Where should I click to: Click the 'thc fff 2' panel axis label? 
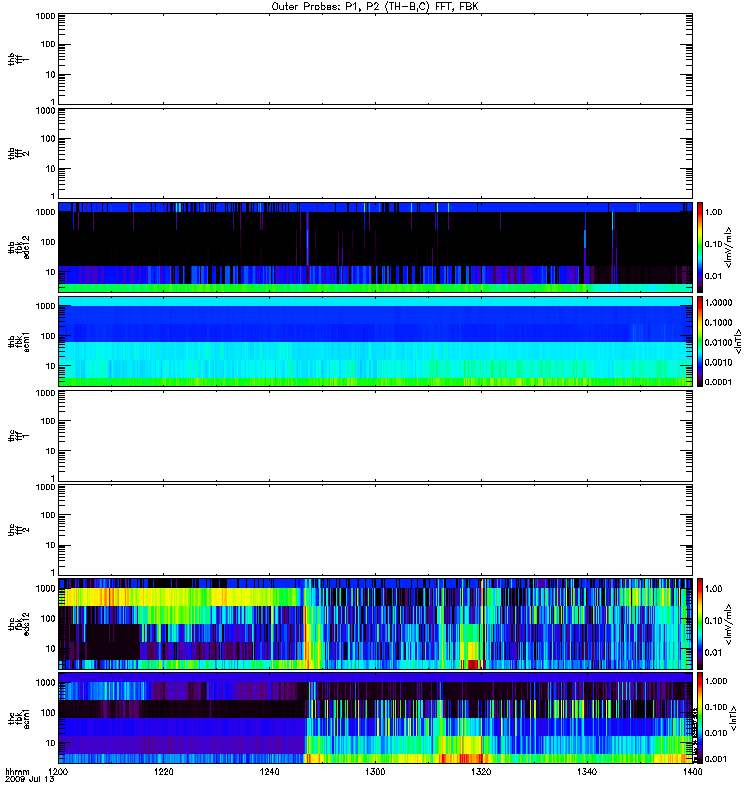point(18,530)
